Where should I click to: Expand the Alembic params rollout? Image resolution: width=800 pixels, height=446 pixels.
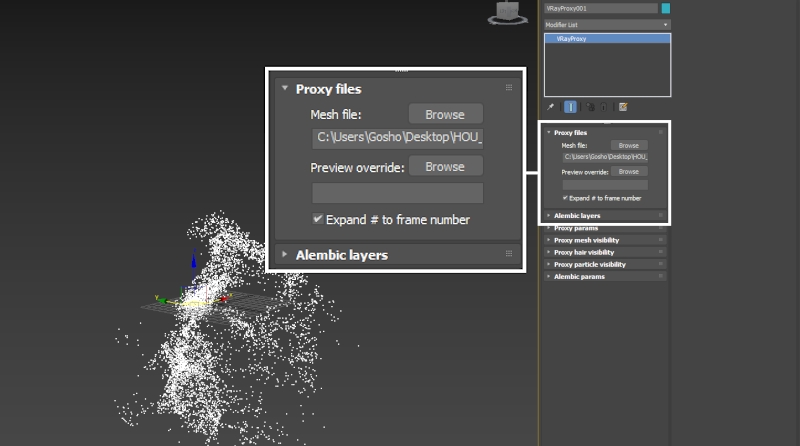point(579,276)
